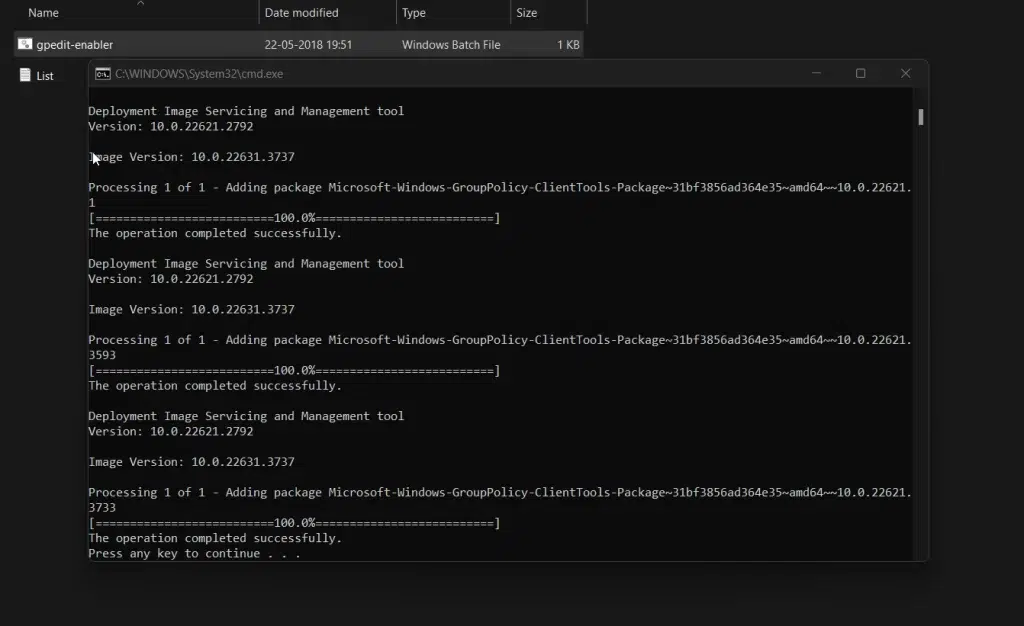Maximize the cmd.exe window
Screen dimensions: 1024x626
(x=861, y=74)
